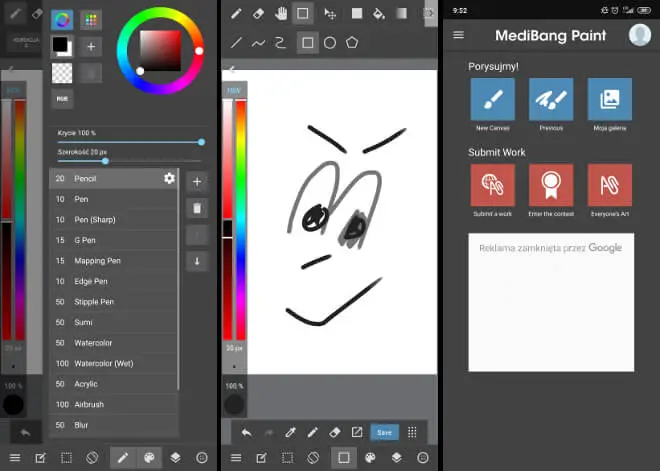Click the black foreground color swatch
Screen dimensions: 660x471
pos(60,44)
